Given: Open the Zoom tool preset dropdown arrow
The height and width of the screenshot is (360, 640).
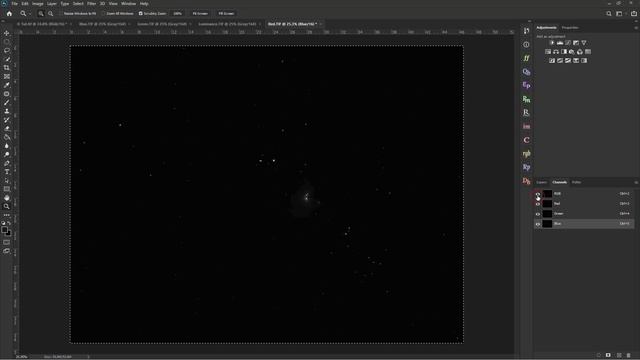Looking at the screenshot, I should [x=30, y=13].
